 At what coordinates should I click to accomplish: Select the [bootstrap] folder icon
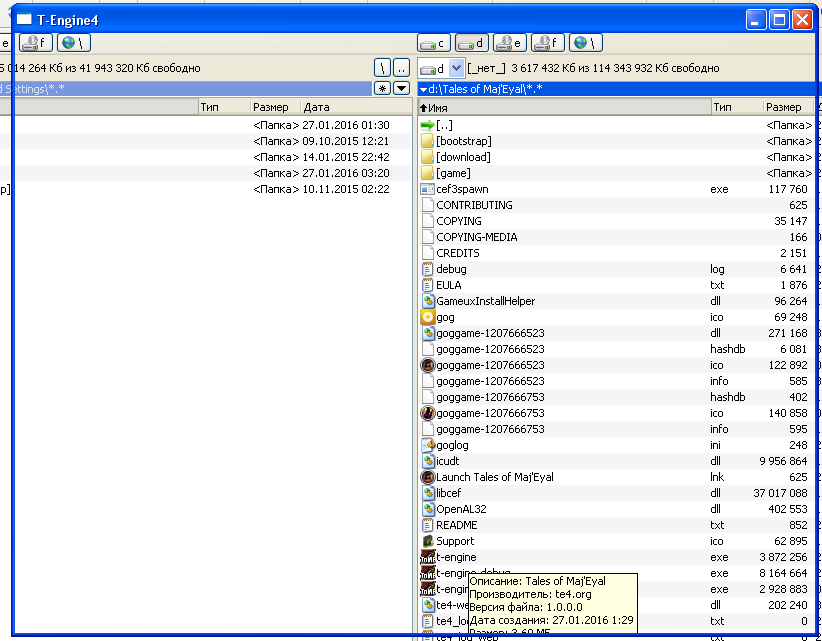pos(428,141)
